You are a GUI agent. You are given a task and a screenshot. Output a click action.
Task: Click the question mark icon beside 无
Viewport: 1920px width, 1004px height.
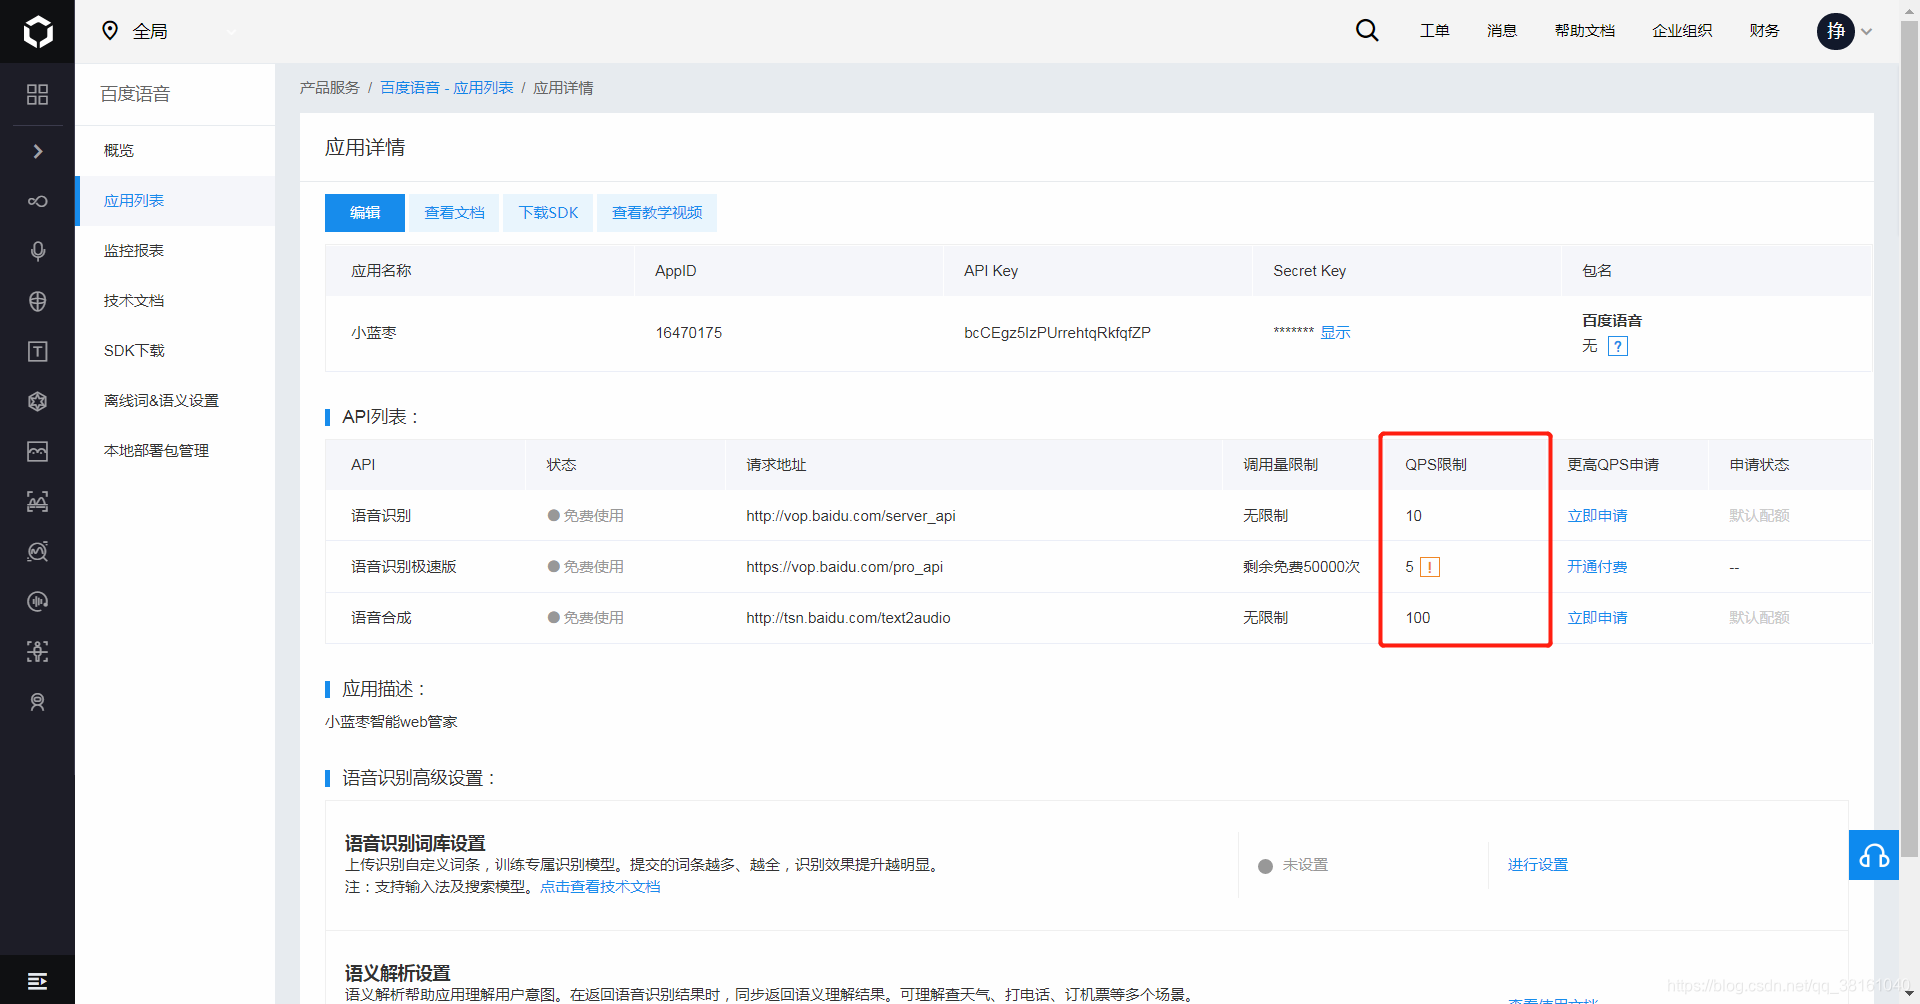1618,346
